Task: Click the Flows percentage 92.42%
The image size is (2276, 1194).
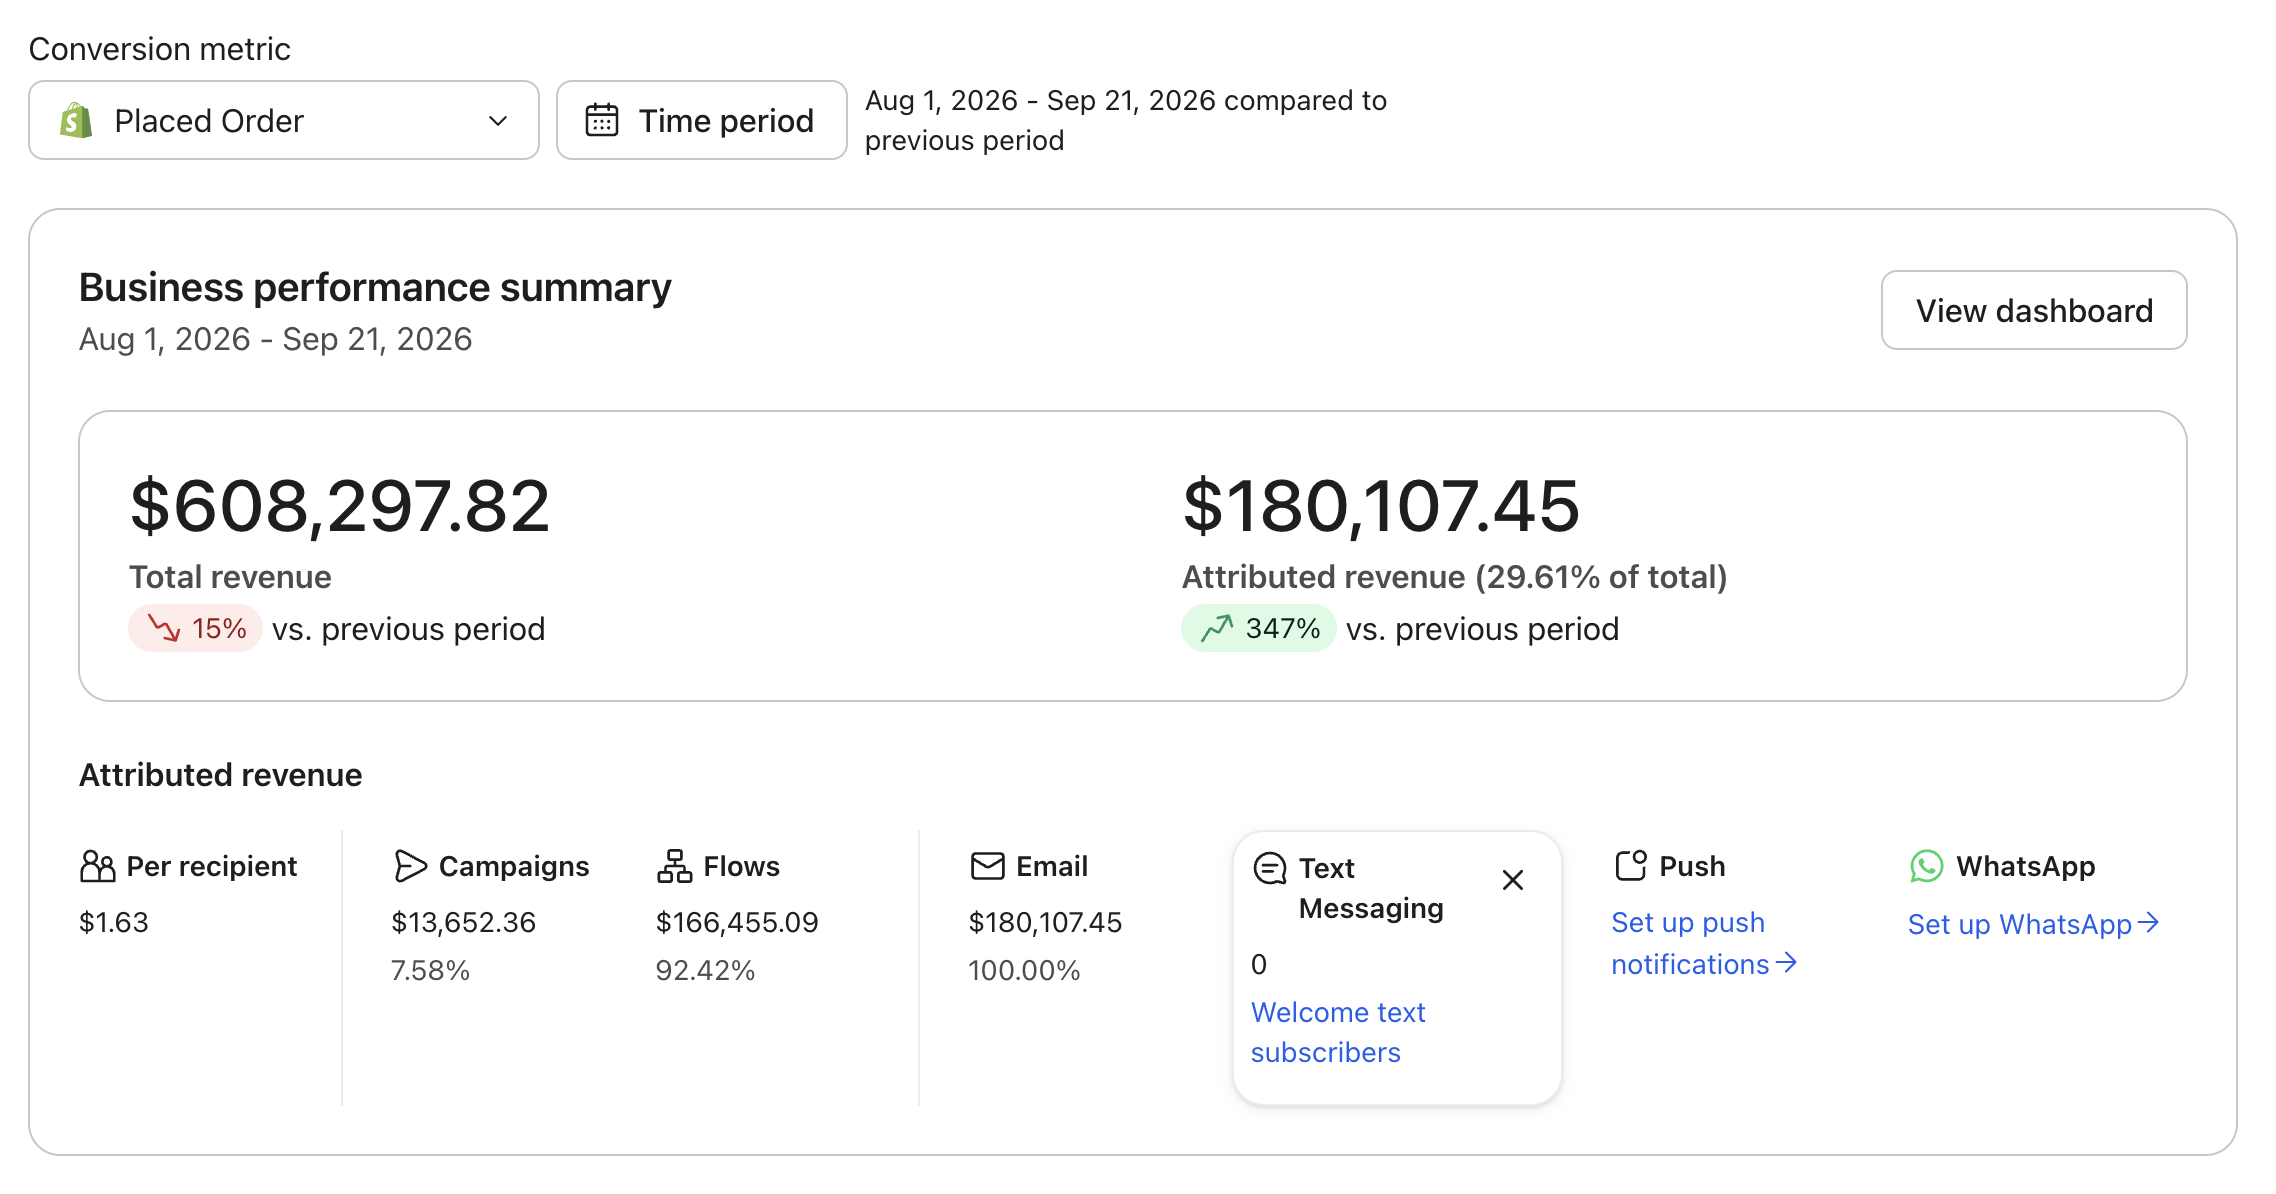Action: click(705, 970)
